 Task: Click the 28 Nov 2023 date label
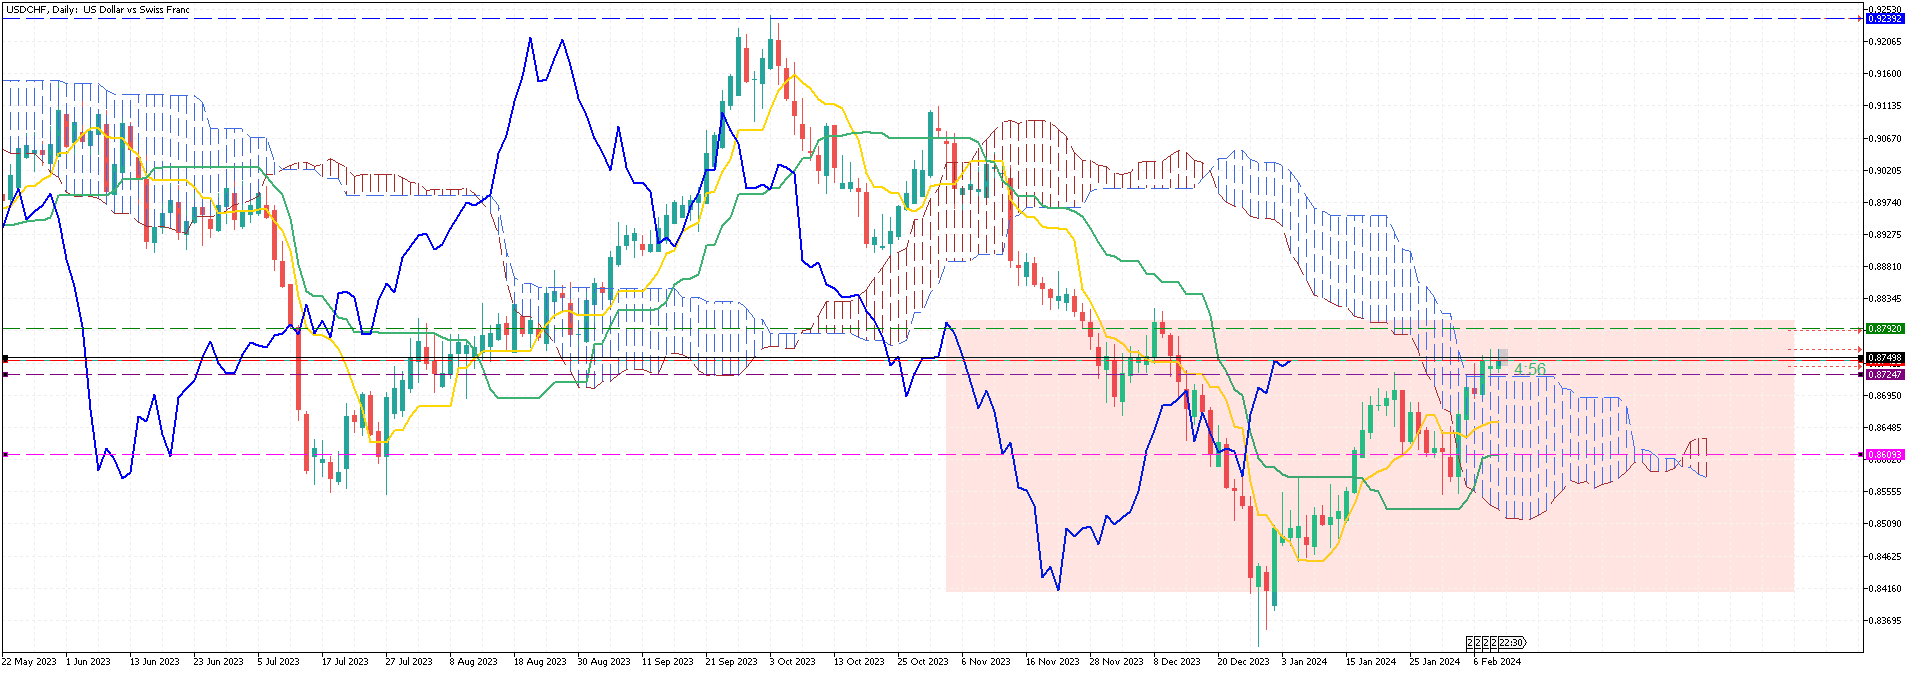[x=1116, y=661]
